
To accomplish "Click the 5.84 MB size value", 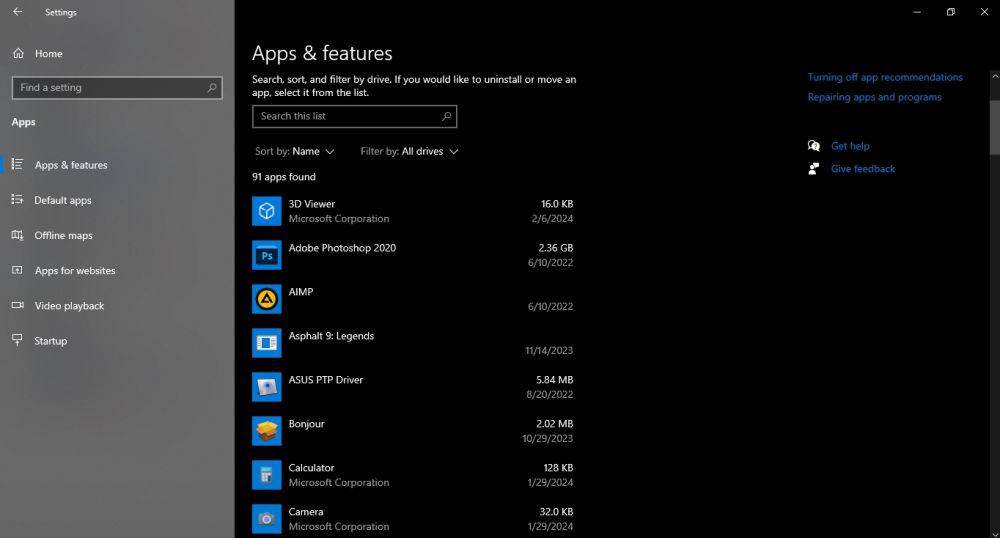I will (554, 380).
